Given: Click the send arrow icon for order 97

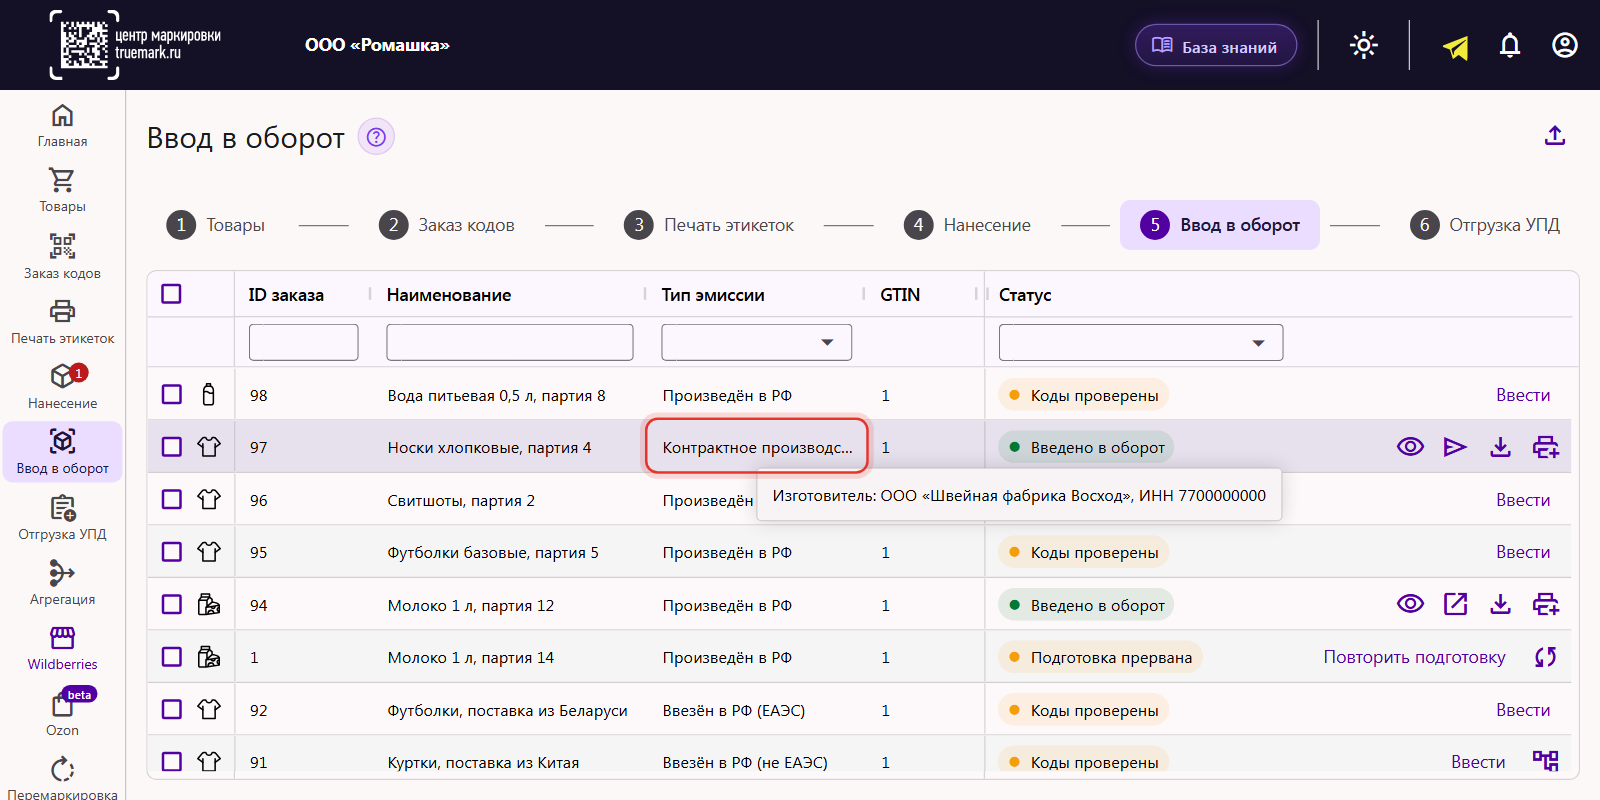Looking at the screenshot, I should pyautogui.click(x=1455, y=447).
